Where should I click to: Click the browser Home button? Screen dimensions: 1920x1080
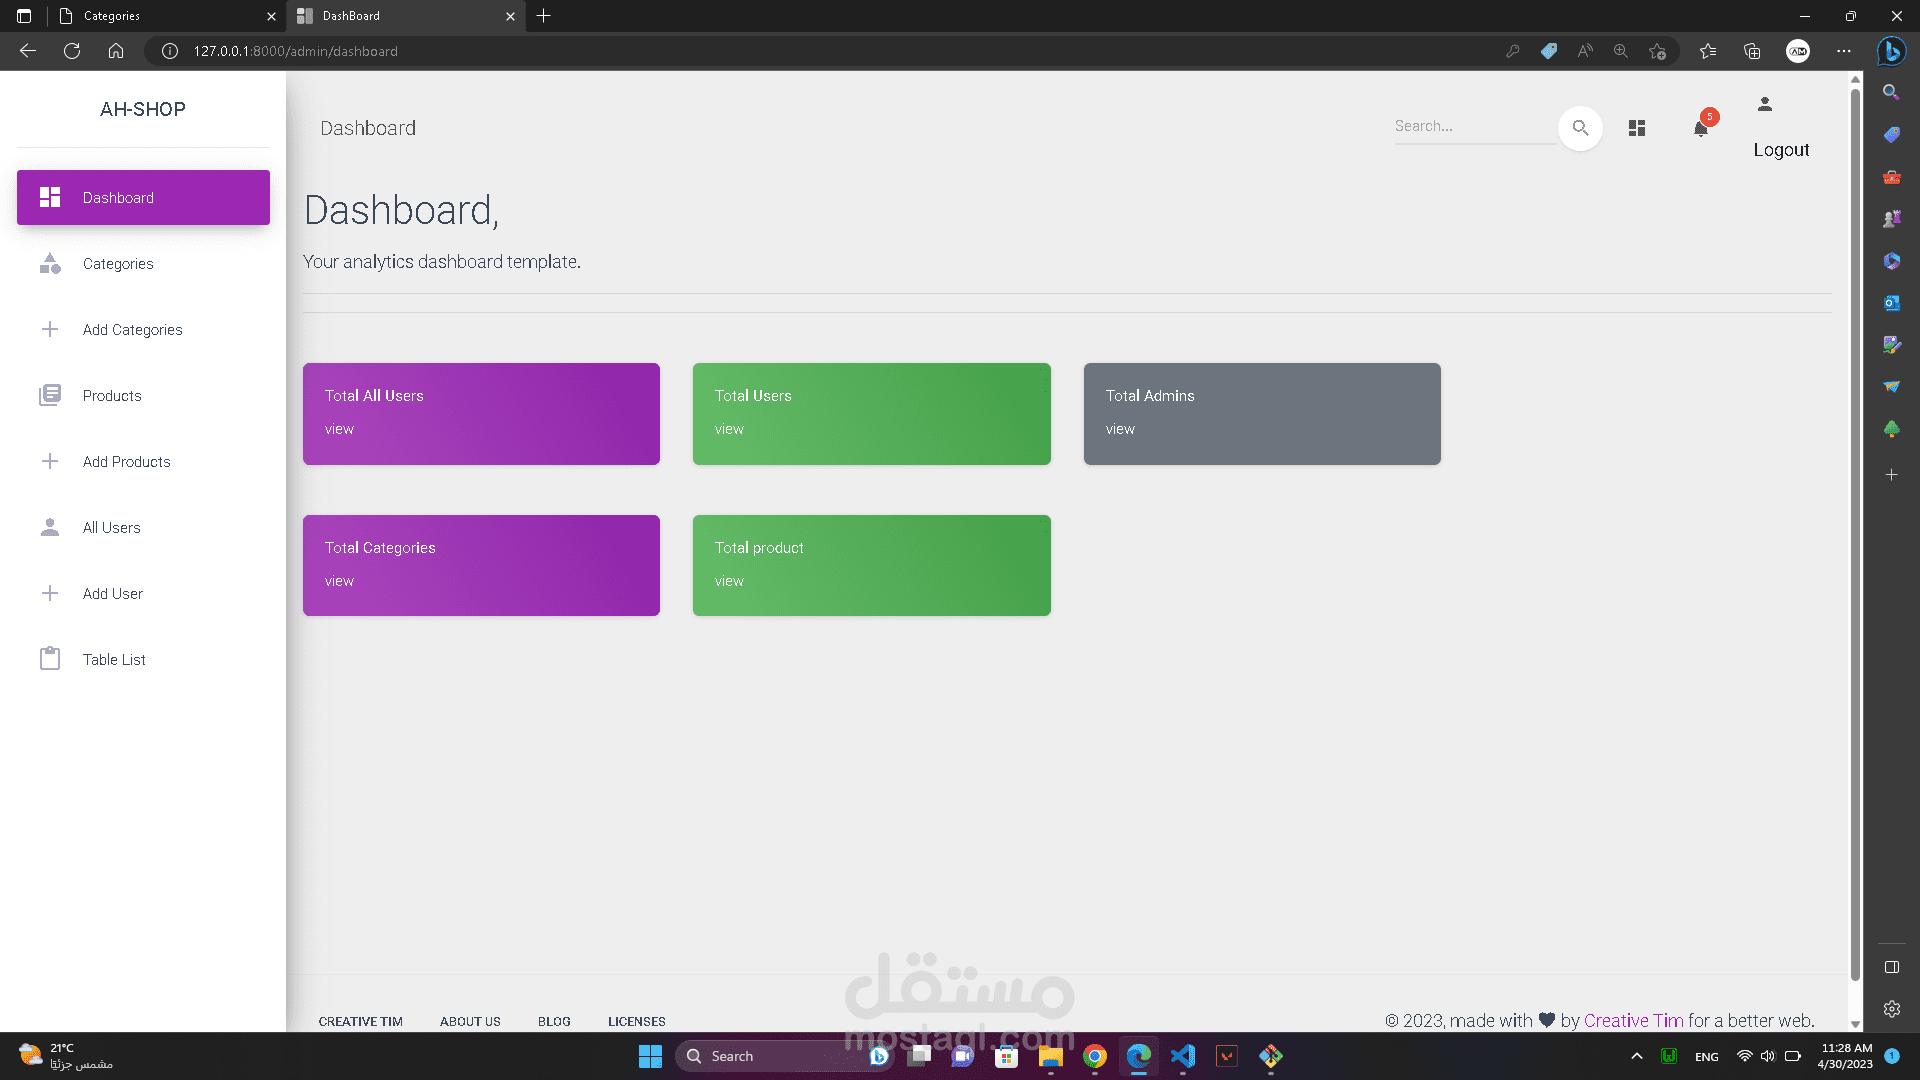tap(116, 51)
